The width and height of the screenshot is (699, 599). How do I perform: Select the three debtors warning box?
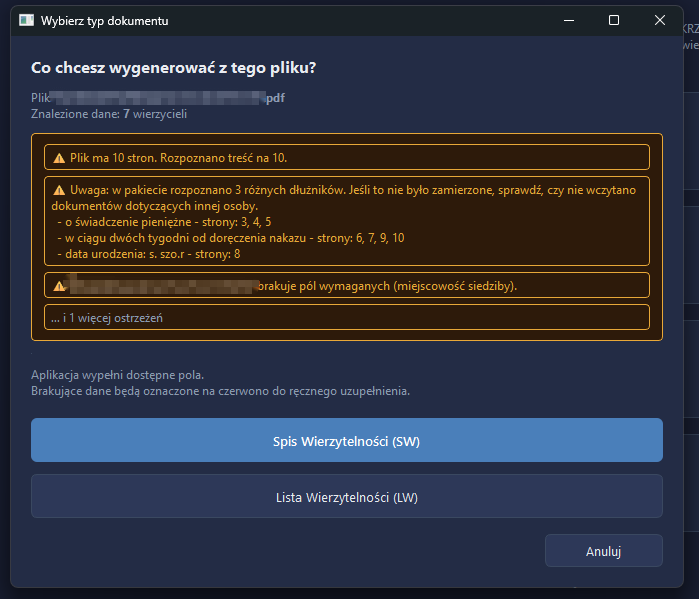tap(347, 221)
